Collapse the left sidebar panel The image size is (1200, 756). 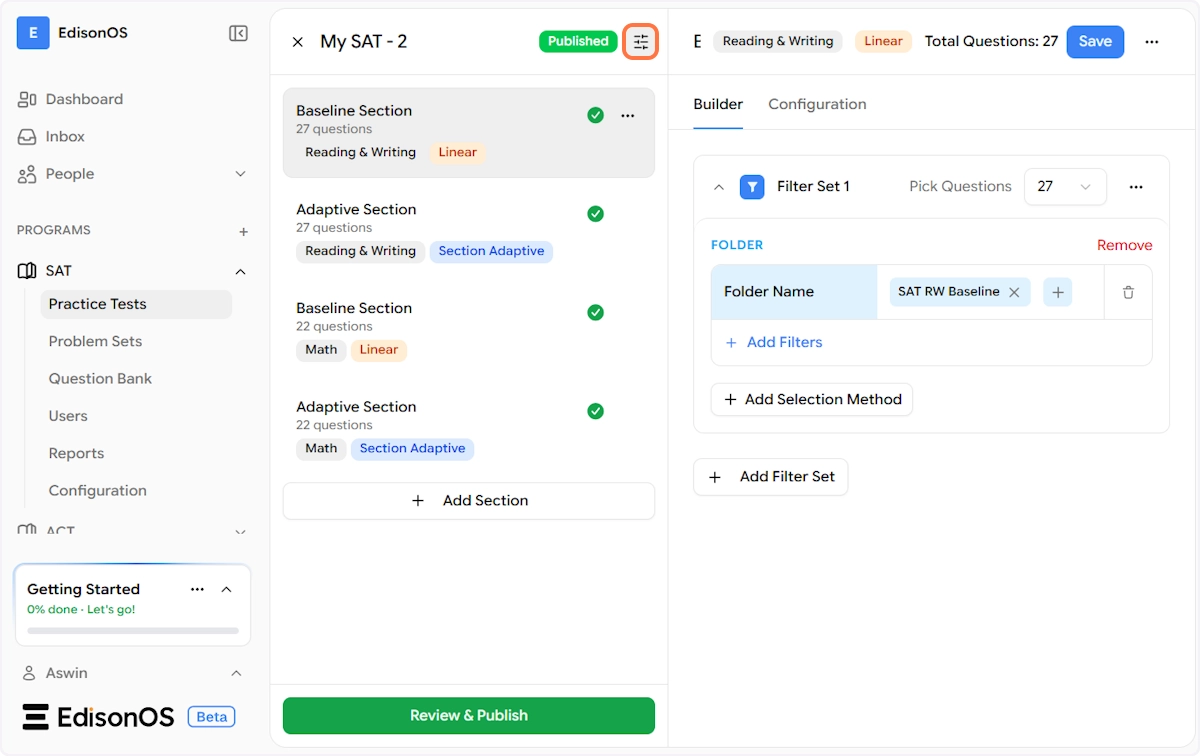238,33
